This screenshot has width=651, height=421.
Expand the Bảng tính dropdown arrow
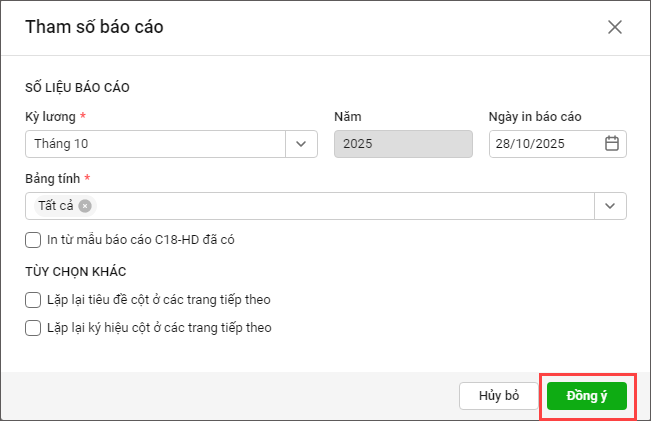(610, 206)
